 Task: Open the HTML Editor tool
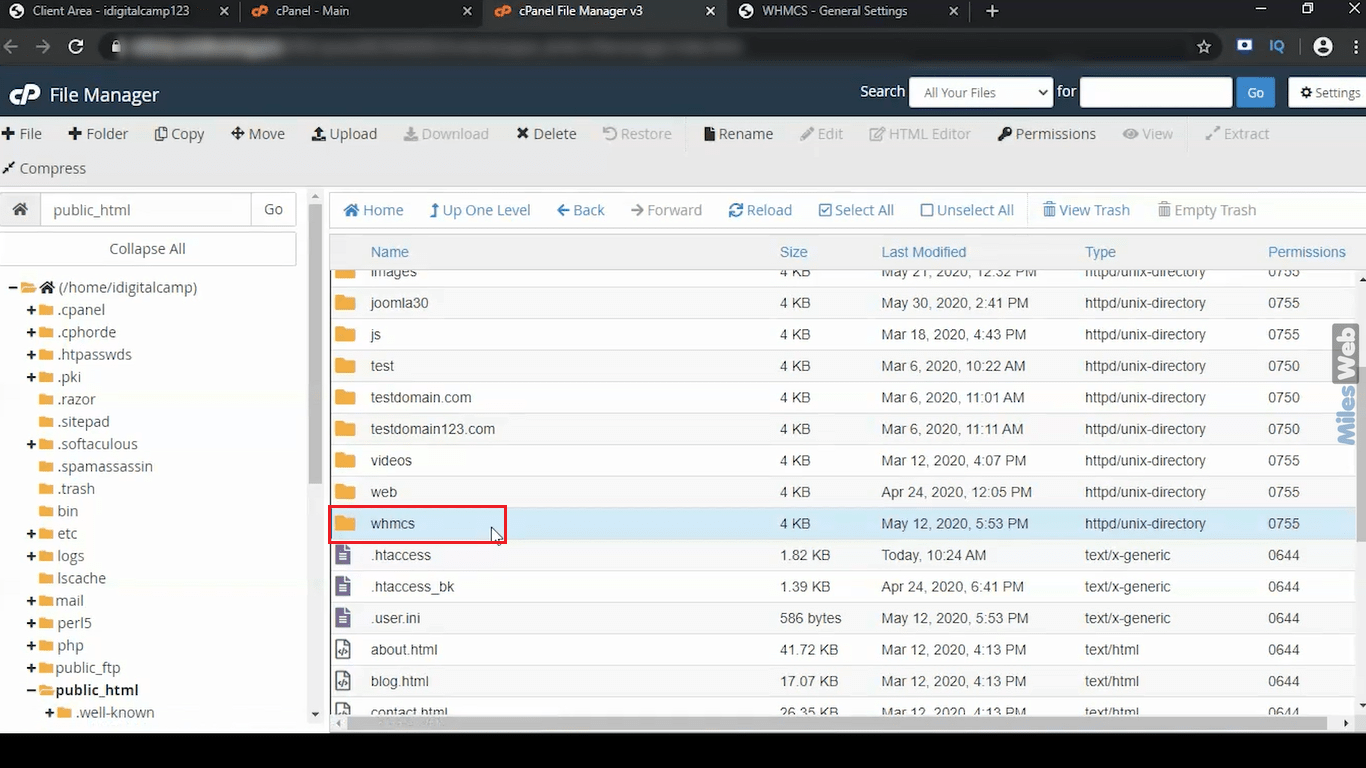pos(920,134)
